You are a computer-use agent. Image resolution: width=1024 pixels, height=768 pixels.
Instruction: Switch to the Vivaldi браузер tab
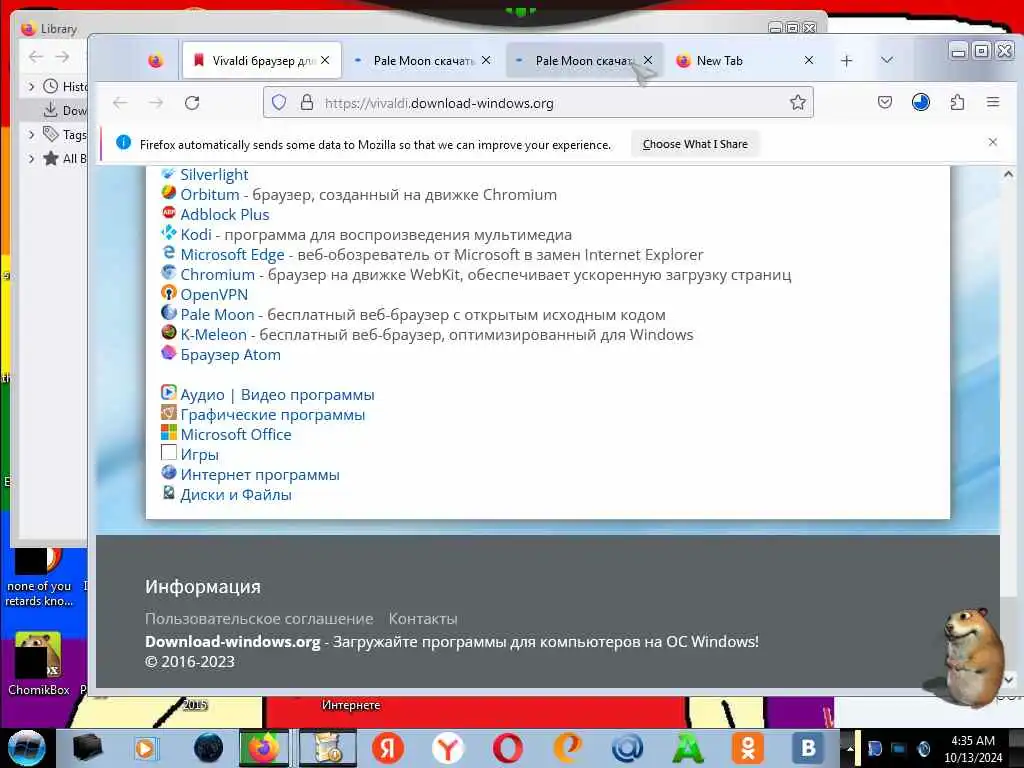262,61
